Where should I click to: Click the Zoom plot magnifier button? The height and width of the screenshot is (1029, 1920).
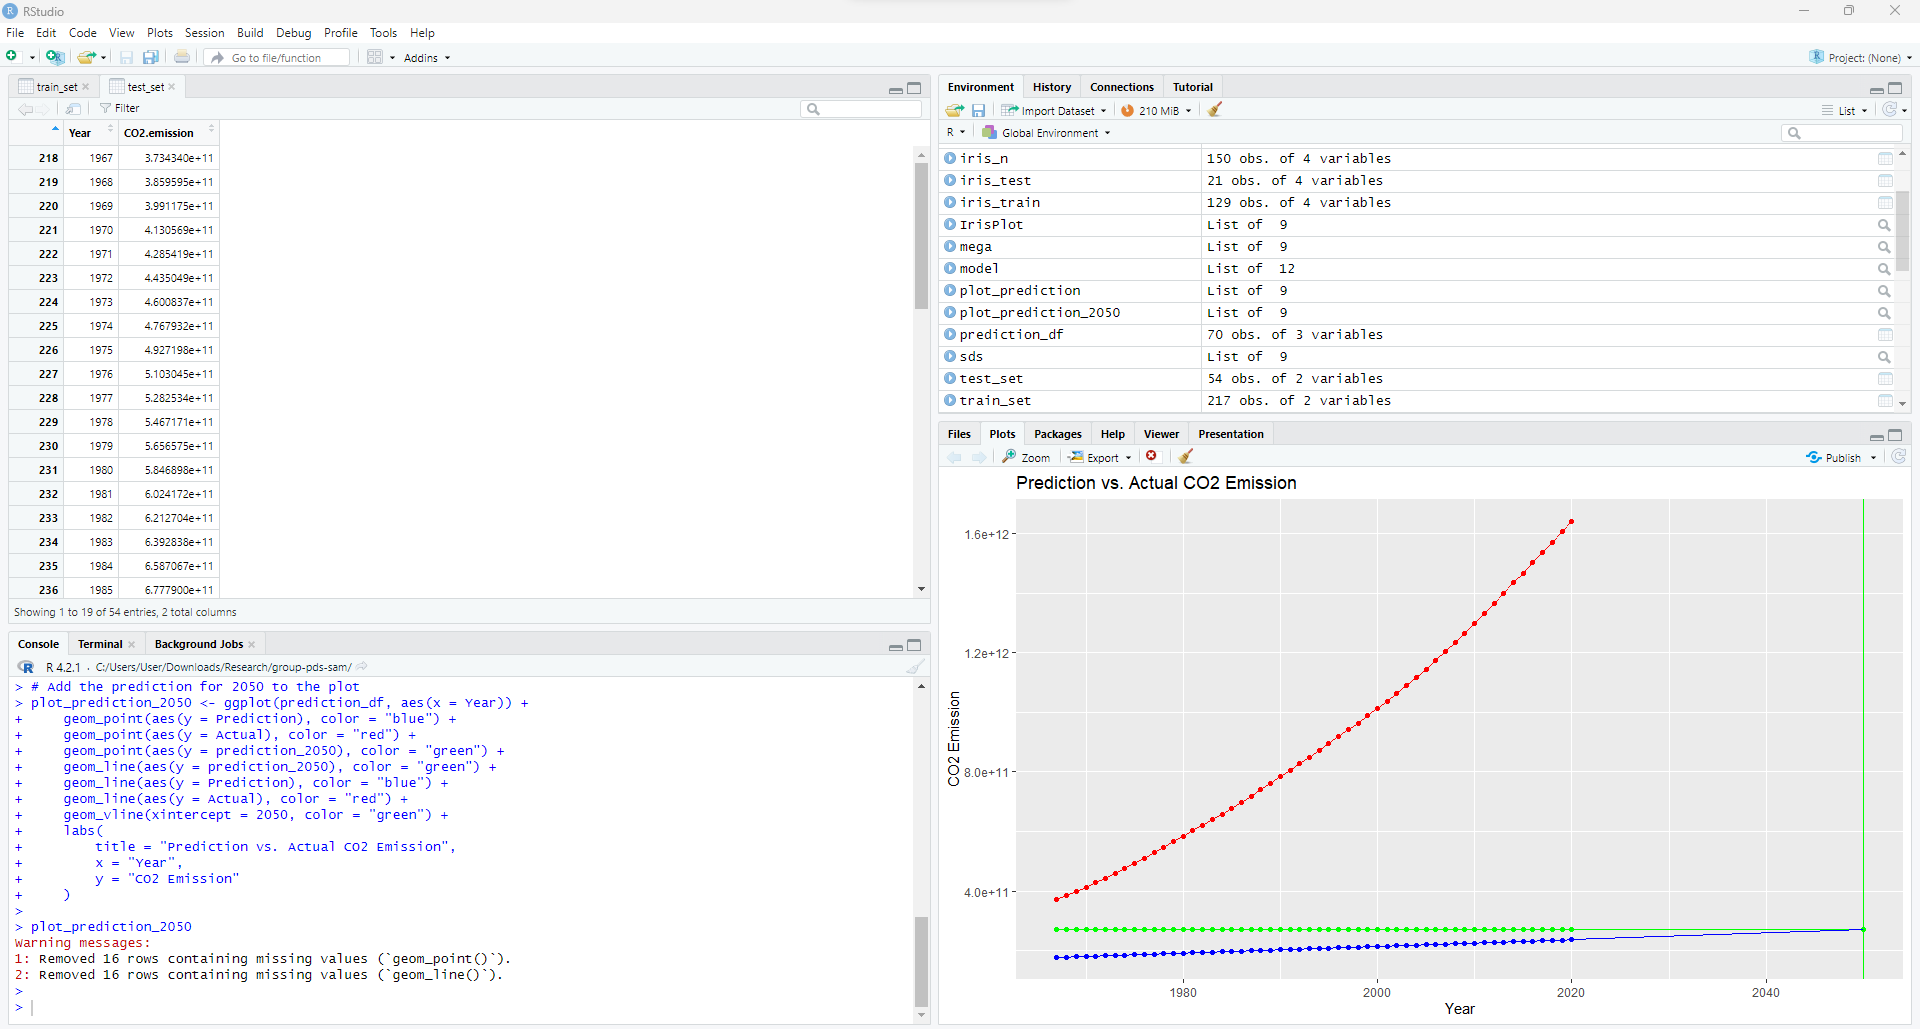point(1026,457)
